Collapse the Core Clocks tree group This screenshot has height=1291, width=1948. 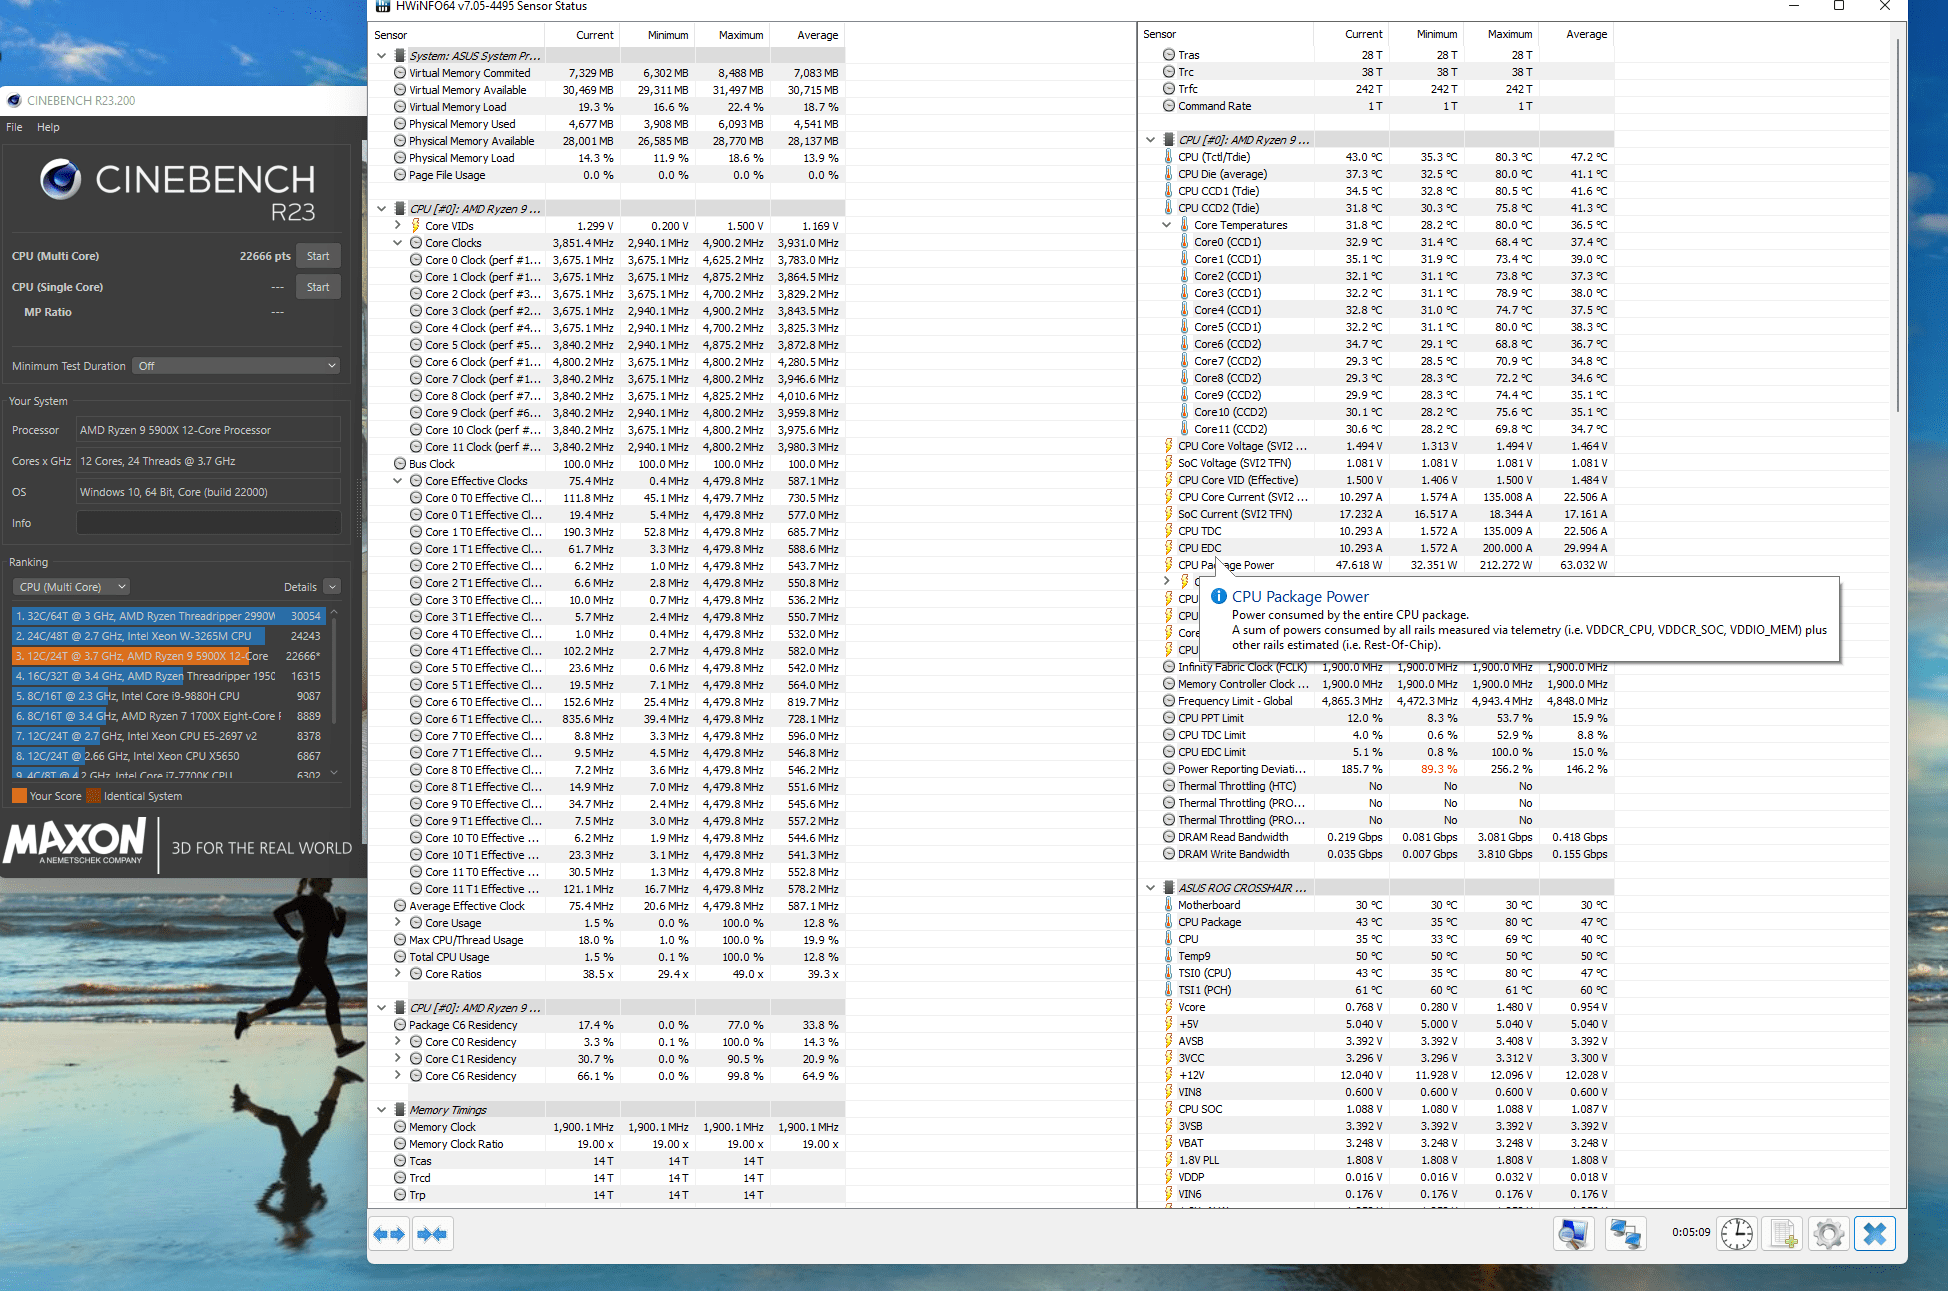pyautogui.click(x=397, y=243)
